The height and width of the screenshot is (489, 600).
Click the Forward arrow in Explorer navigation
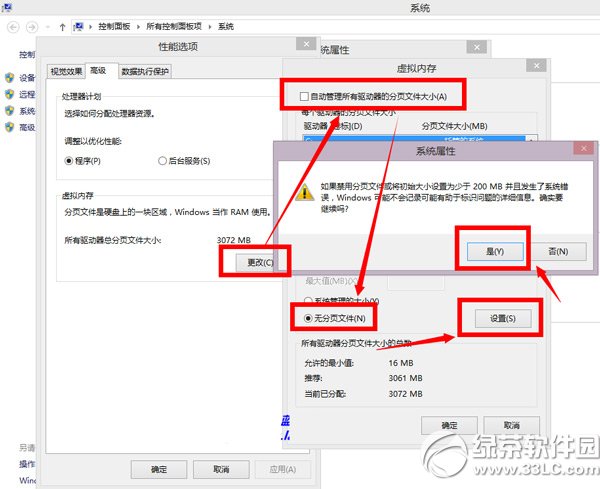click(32, 27)
